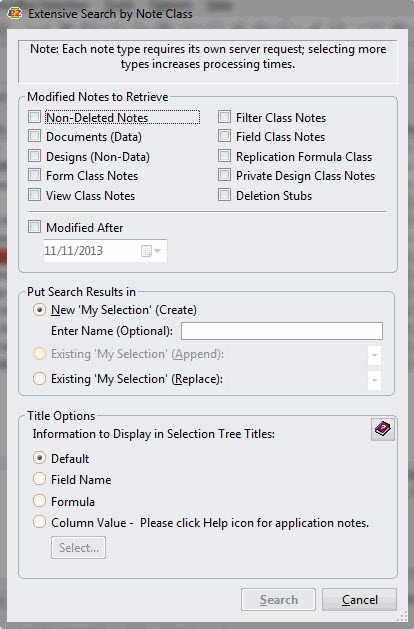Tick the Designs (Non-Data) checkbox
This screenshot has height=629, width=414.
click(x=34, y=155)
